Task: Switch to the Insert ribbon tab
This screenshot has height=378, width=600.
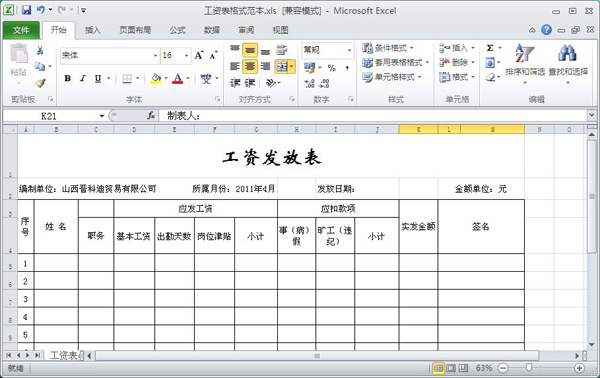Action: tap(93, 30)
